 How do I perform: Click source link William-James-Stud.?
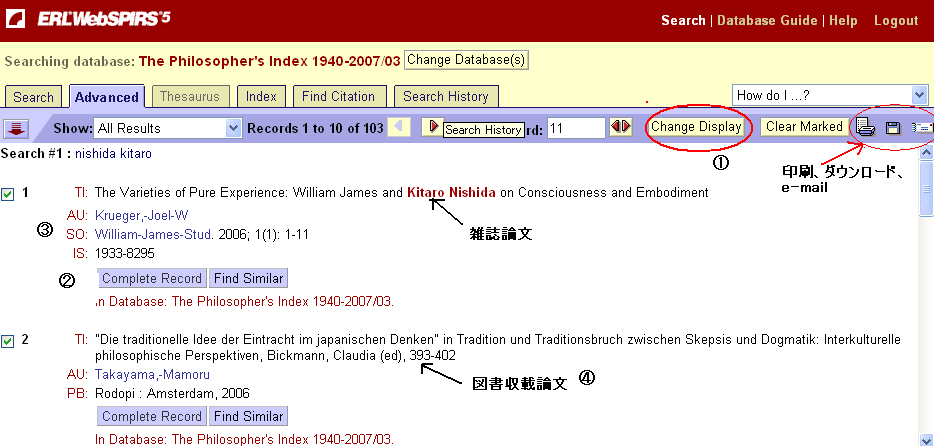tap(154, 235)
